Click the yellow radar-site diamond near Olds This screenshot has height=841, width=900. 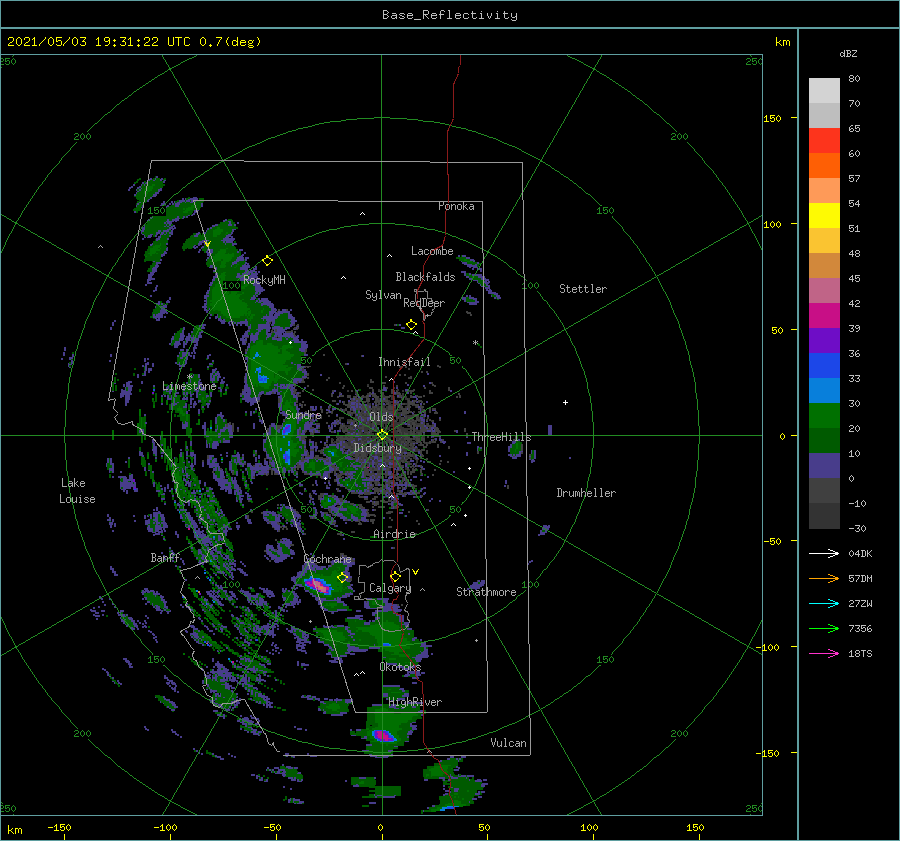[x=382, y=435]
